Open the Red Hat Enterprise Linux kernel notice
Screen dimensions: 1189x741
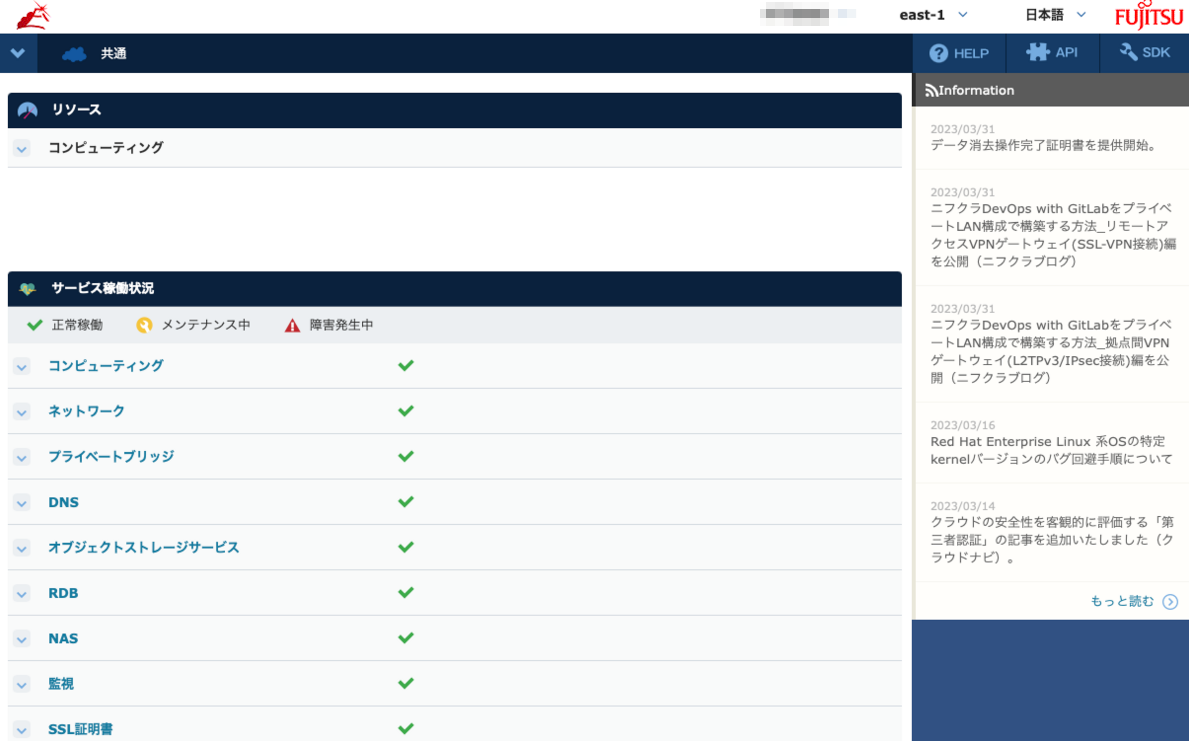pyautogui.click(x=1050, y=450)
